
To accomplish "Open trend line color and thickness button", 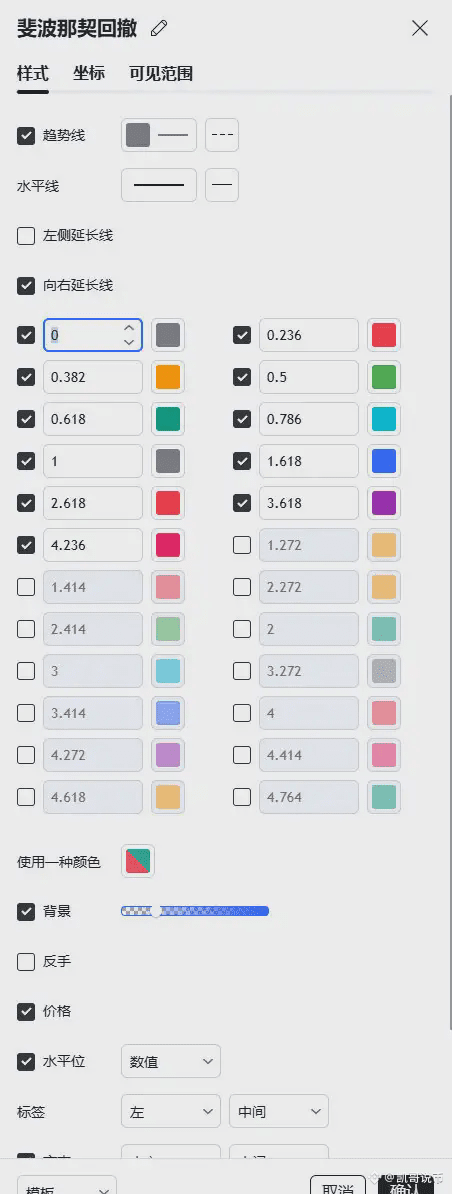I will (x=159, y=136).
